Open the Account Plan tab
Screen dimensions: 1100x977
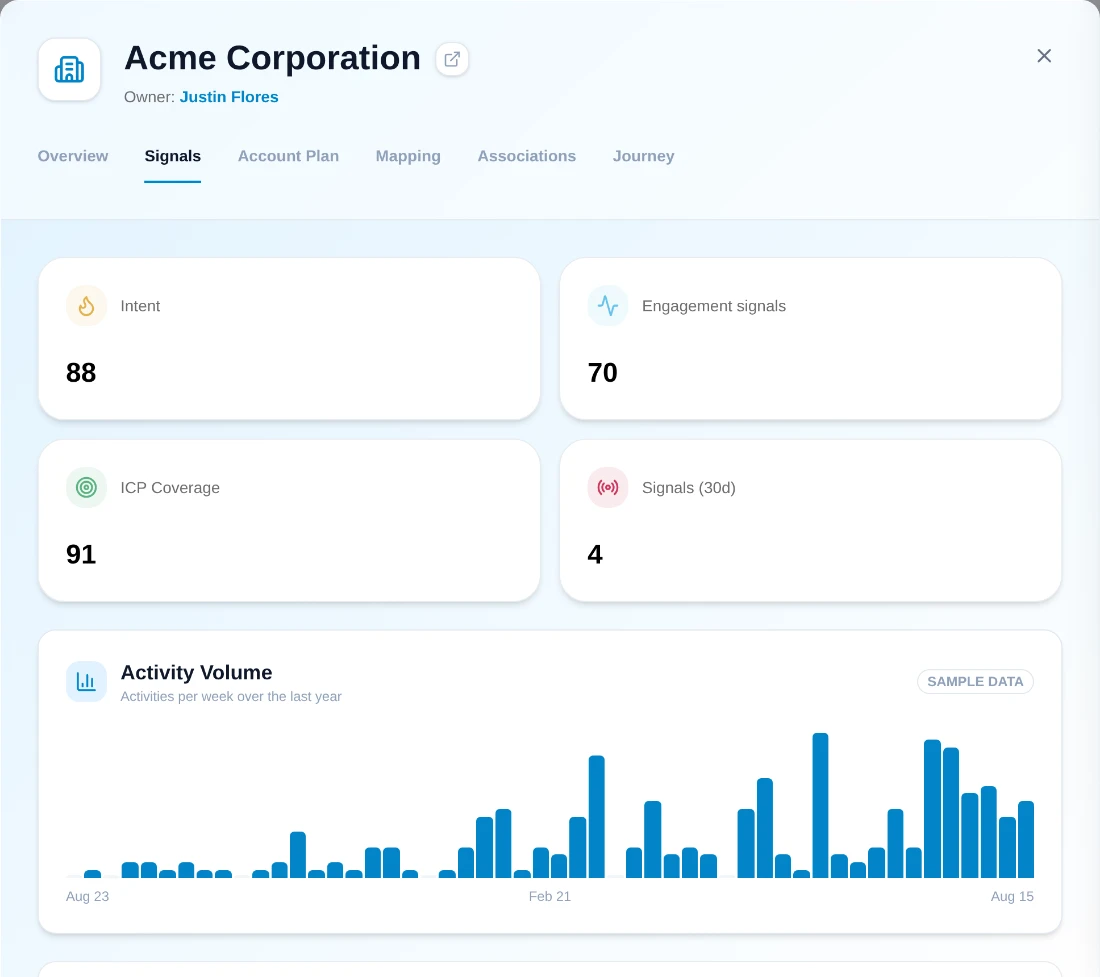pos(288,156)
